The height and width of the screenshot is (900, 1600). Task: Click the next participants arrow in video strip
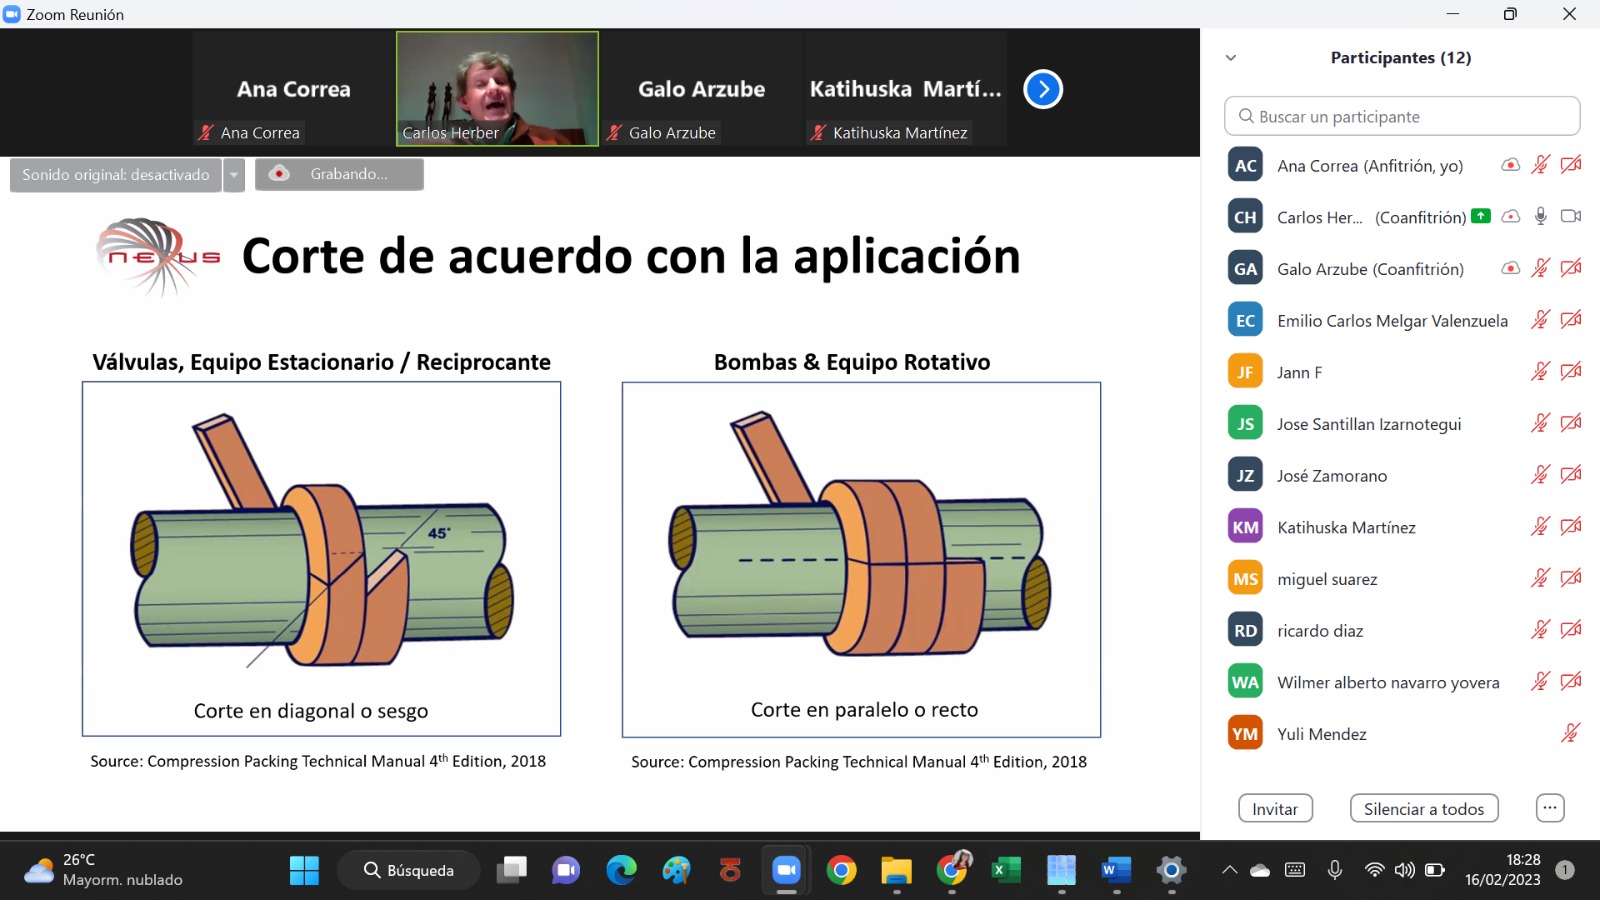point(1042,89)
